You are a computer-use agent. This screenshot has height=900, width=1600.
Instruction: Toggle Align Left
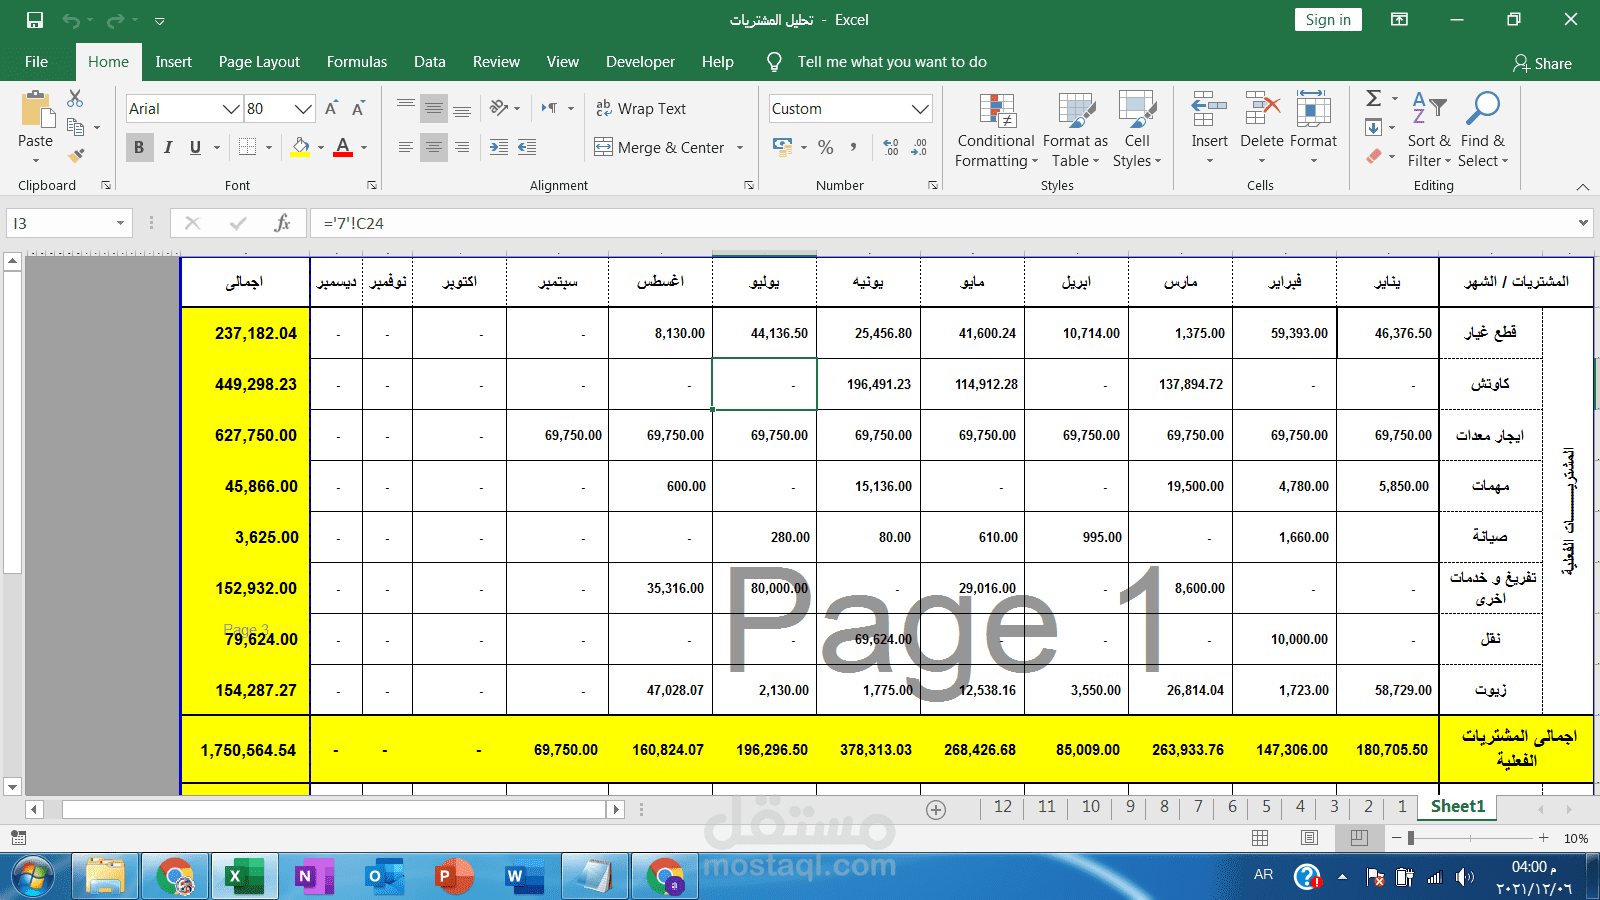(x=405, y=147)
